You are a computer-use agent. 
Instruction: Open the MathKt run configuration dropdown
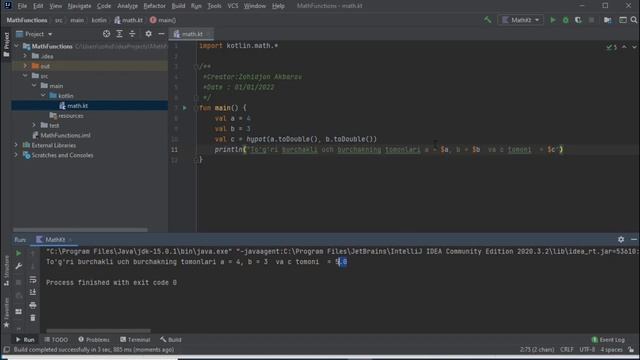pos(520,20)
